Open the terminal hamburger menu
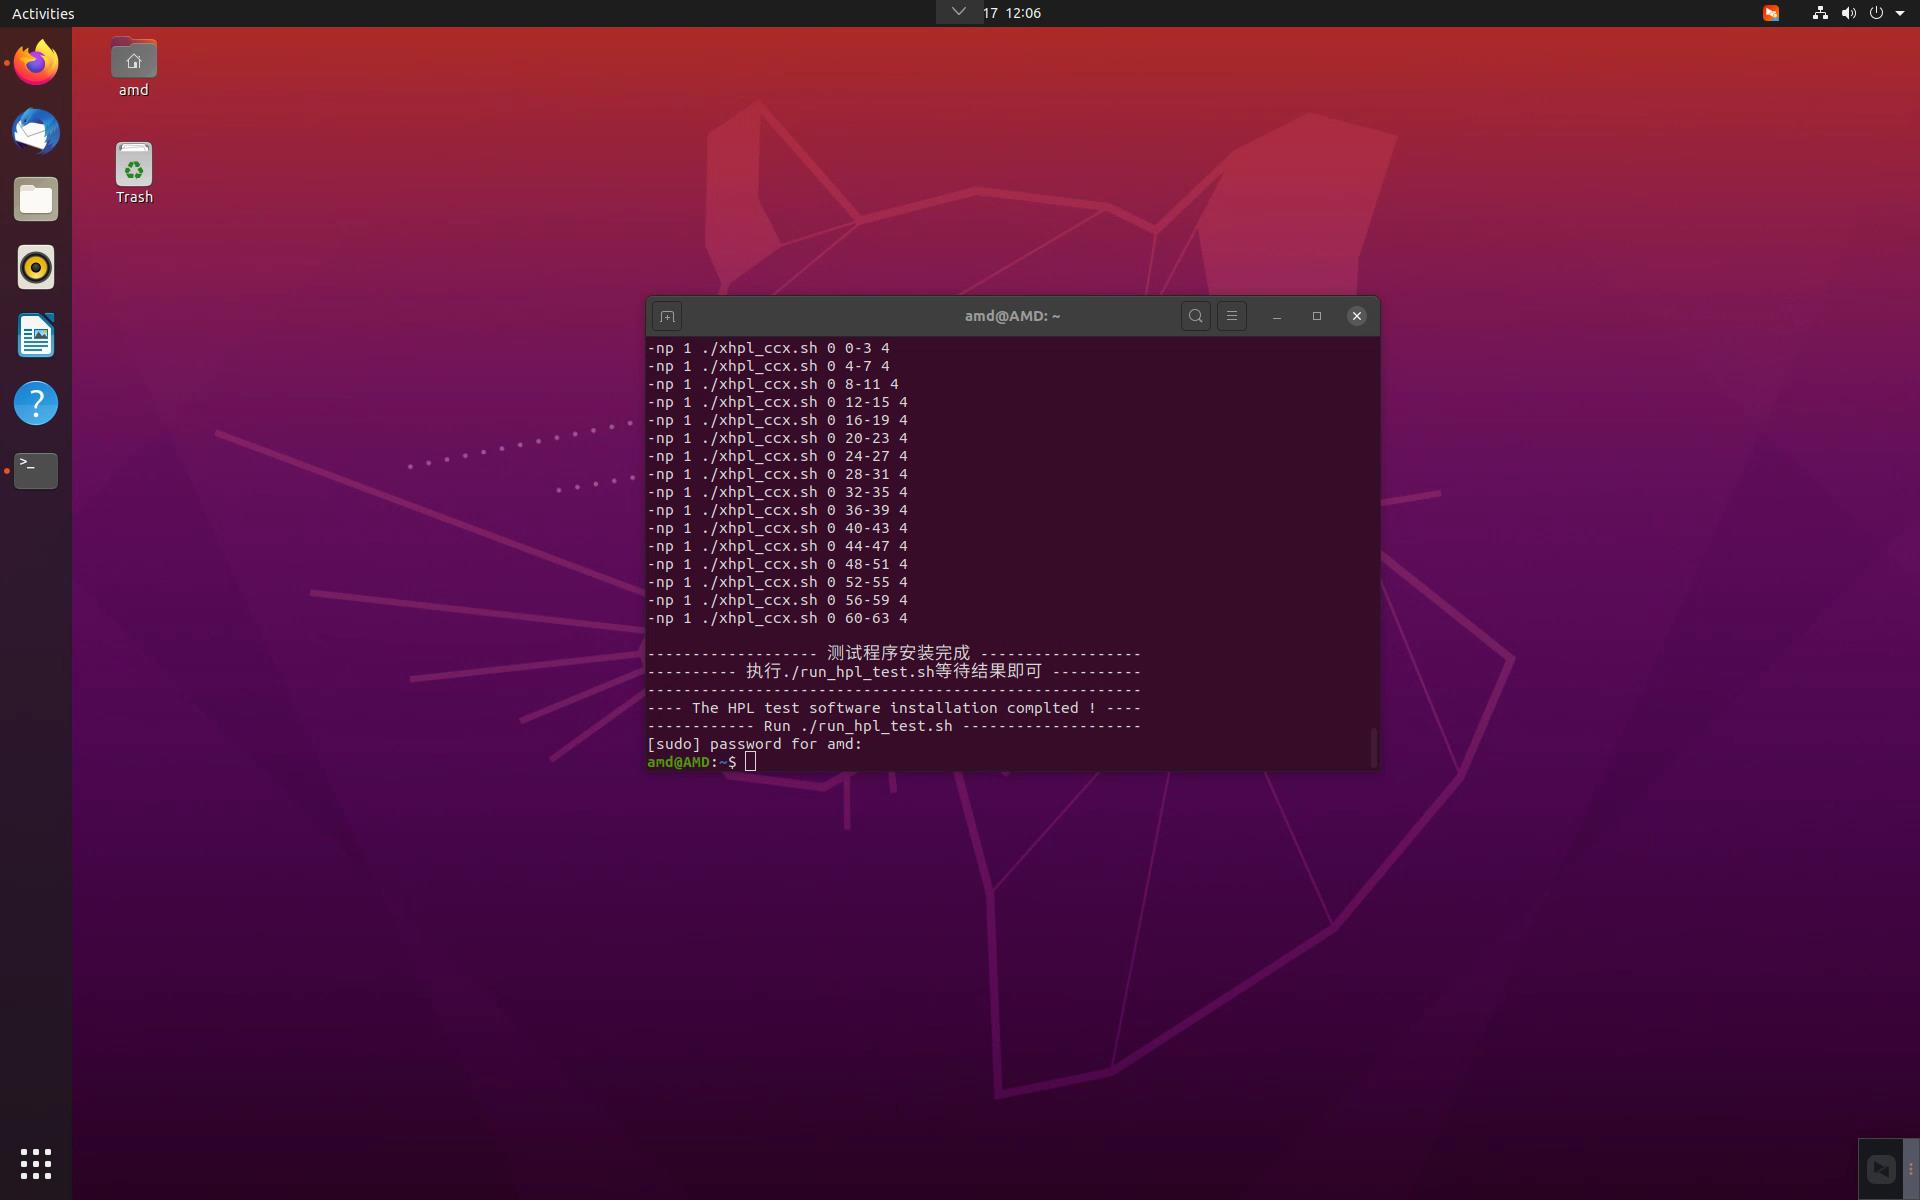Screen dimensions: 1920x1200 click(1231, 316)
